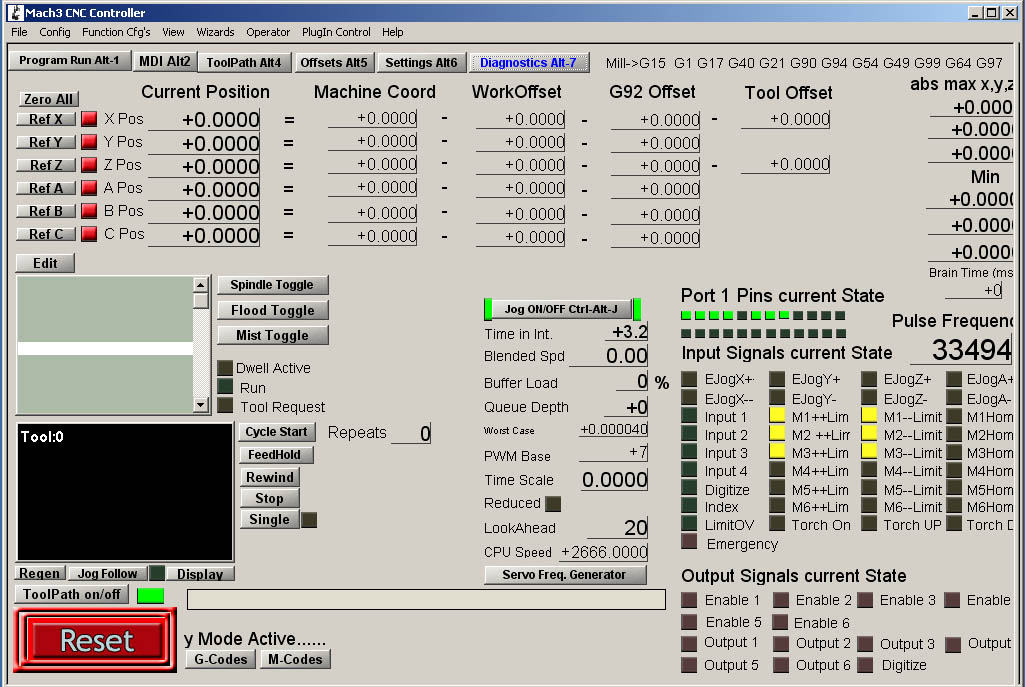
Task: Open the Config menu
Action: pos(54,32)
